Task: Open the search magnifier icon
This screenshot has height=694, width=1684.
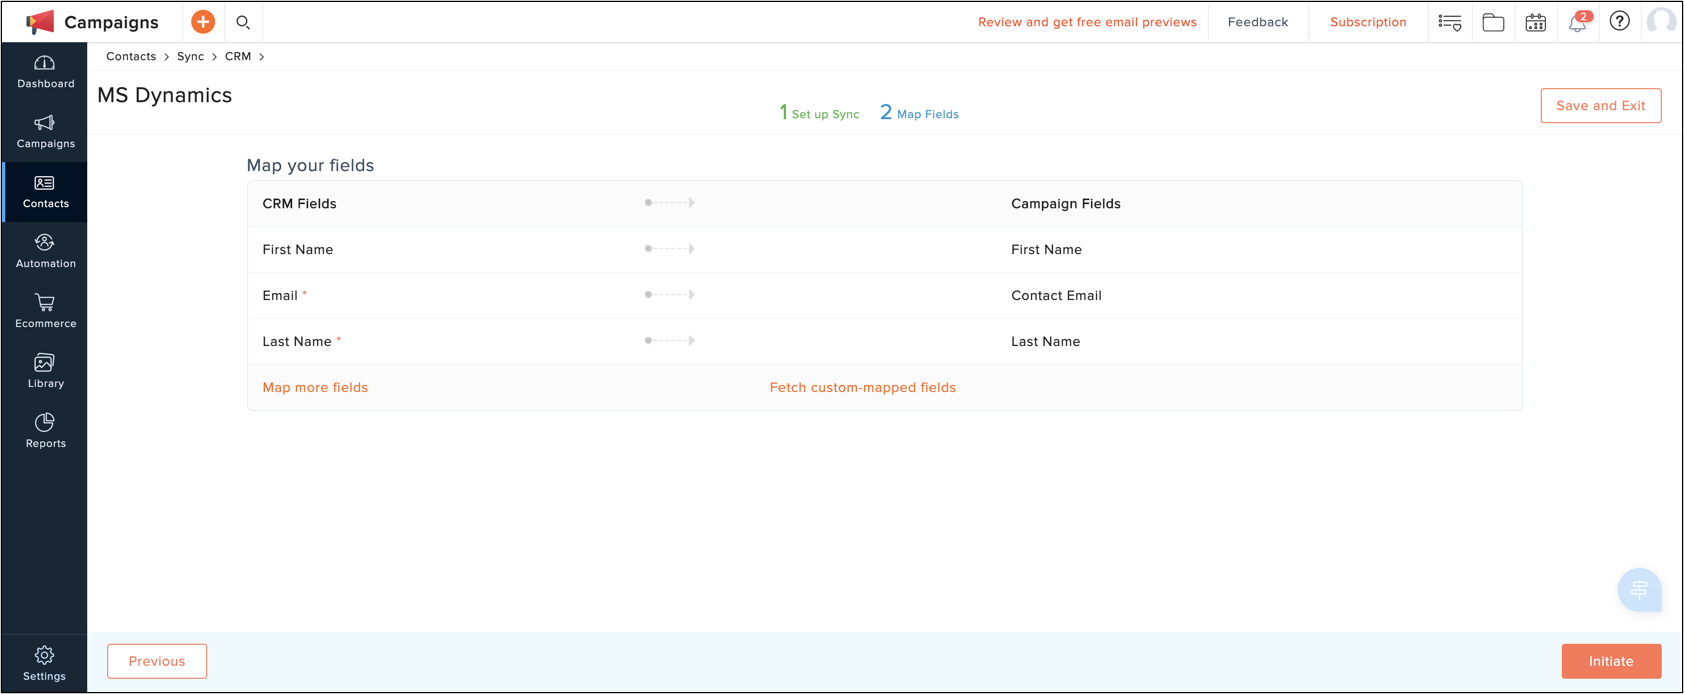Action: pyautogui.click(x=243, y=22)
